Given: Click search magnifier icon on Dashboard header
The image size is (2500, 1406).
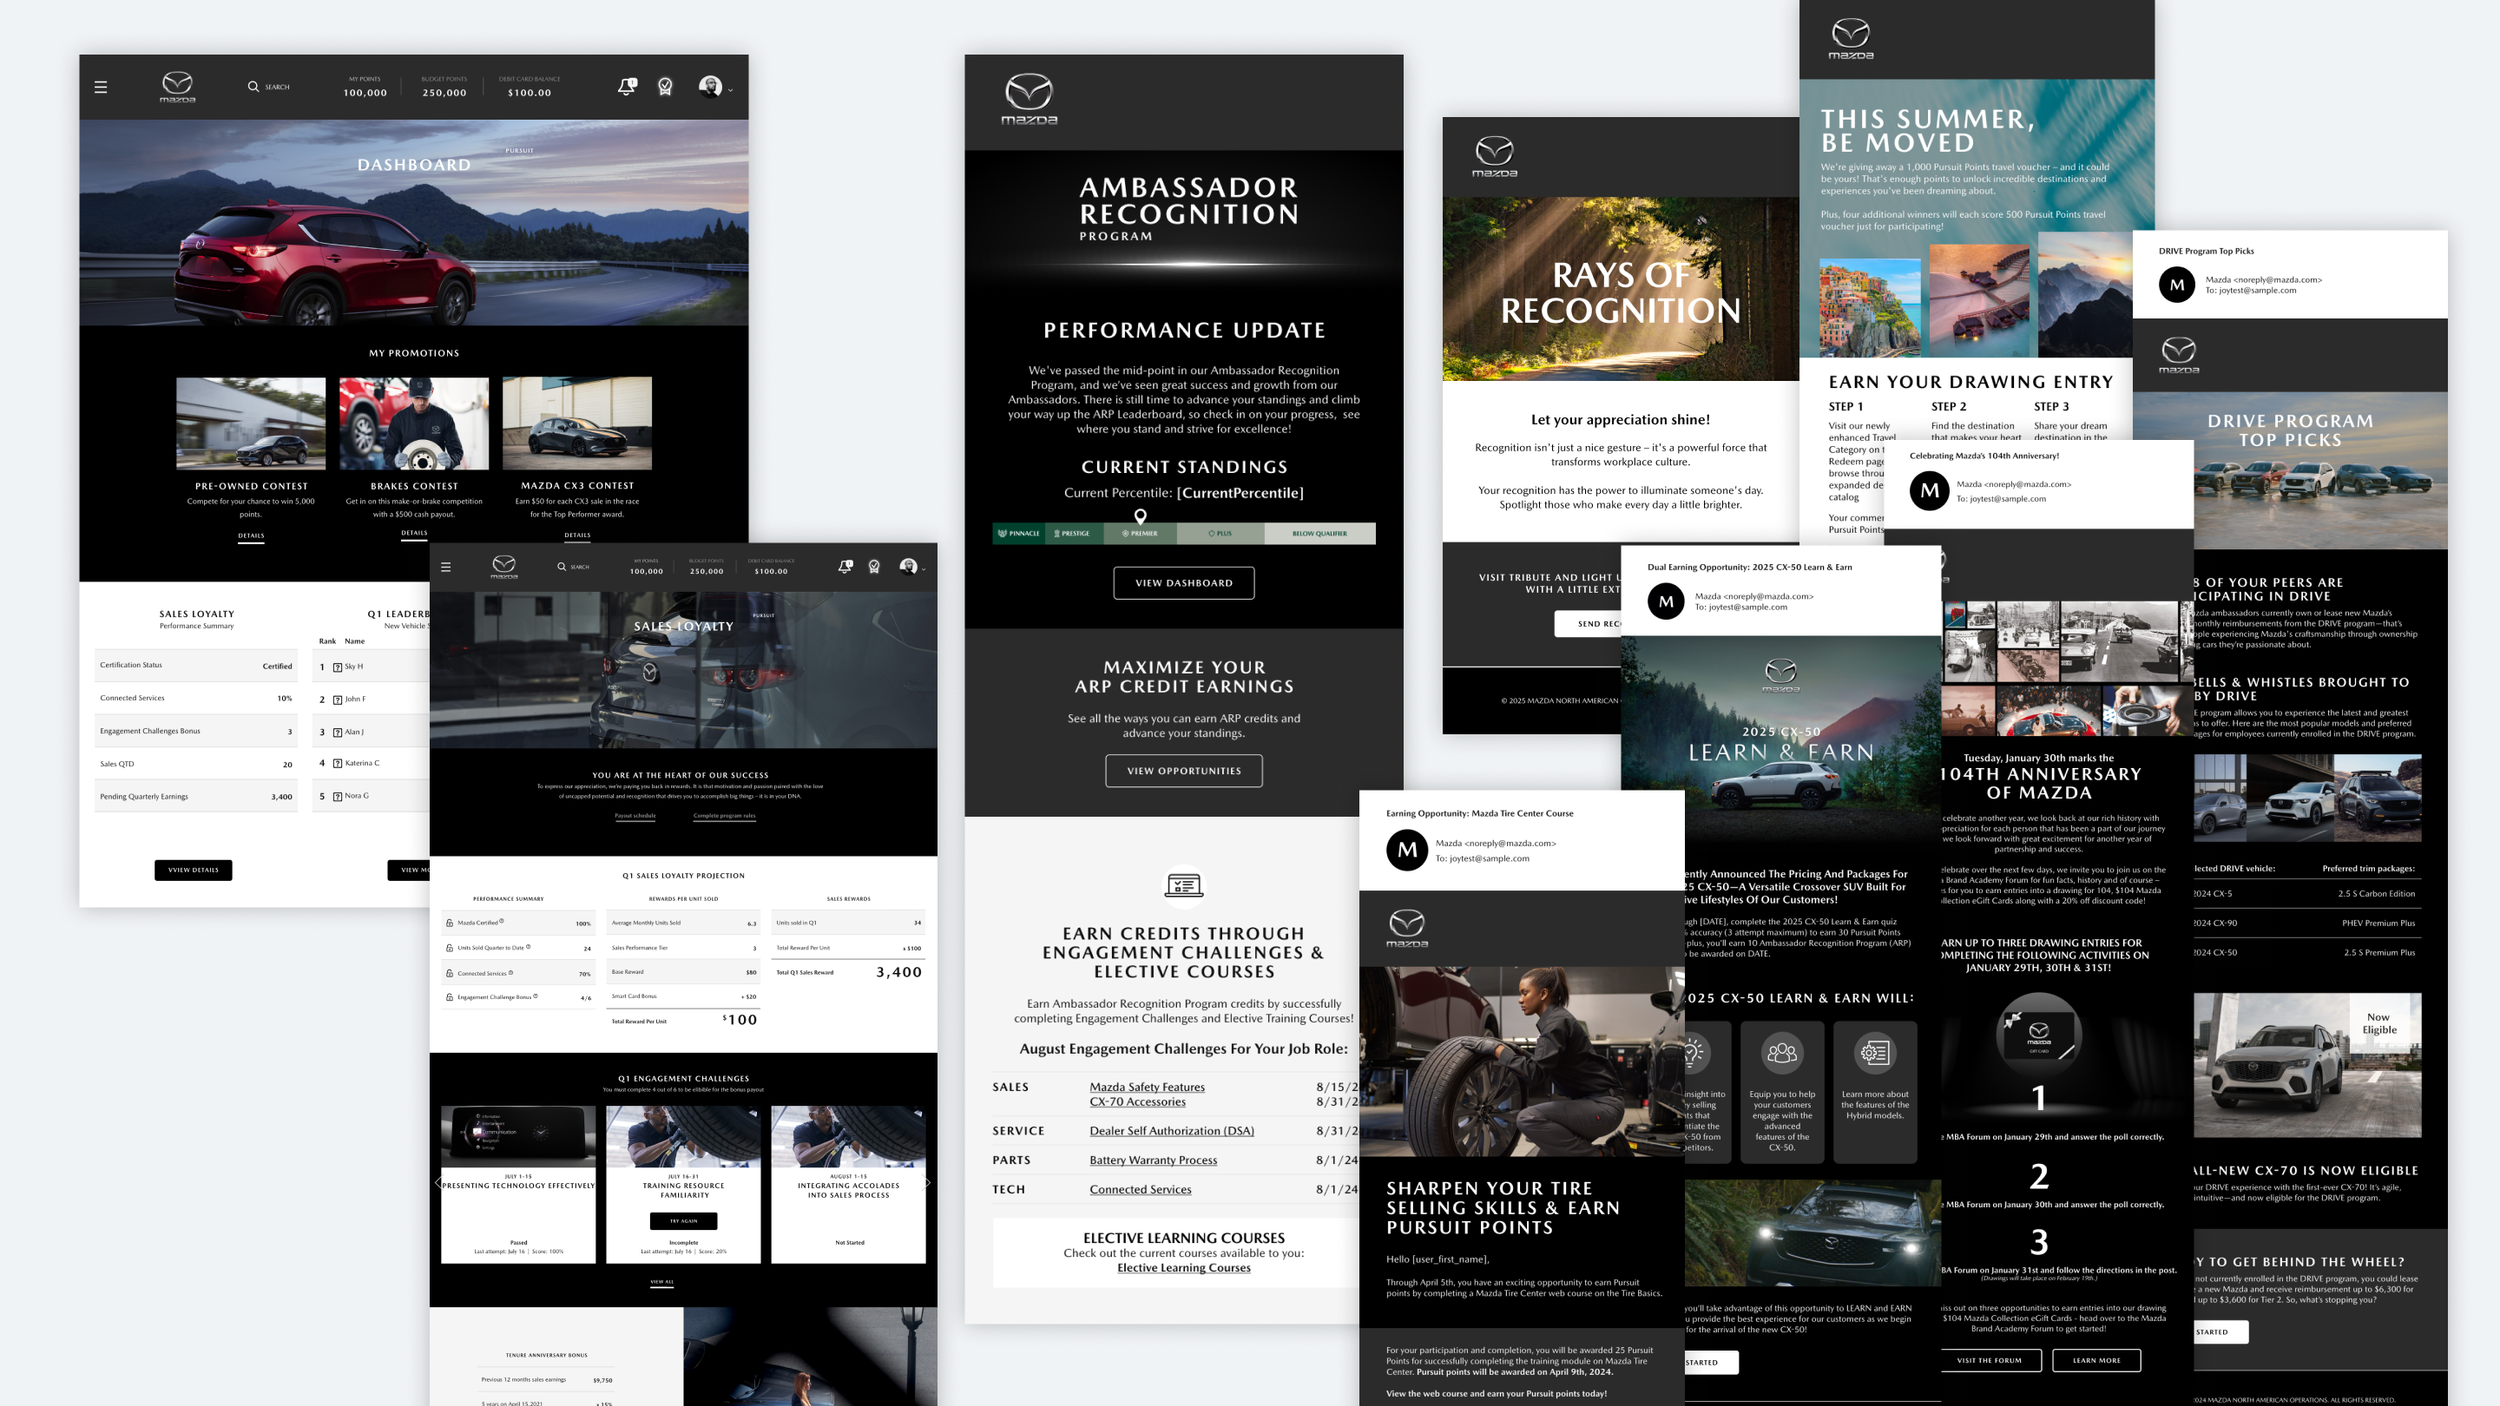Looking at the screenshot, I should (253, 87).
